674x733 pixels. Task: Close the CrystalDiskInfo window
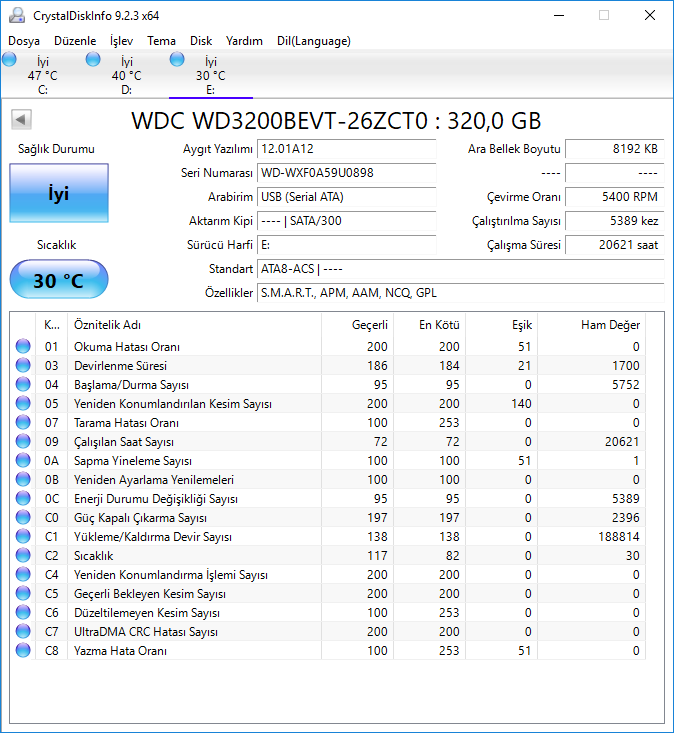(649, 15)
